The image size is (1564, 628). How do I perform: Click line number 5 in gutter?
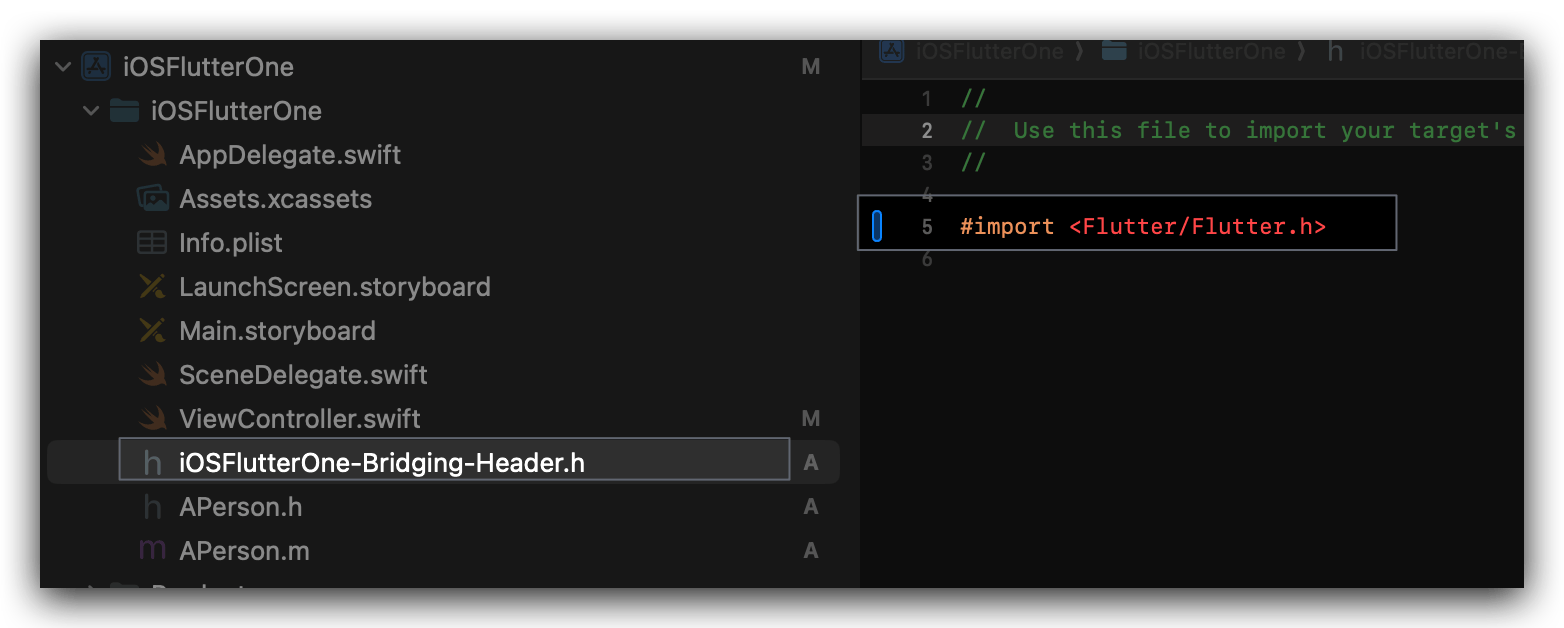pos(926,227)
